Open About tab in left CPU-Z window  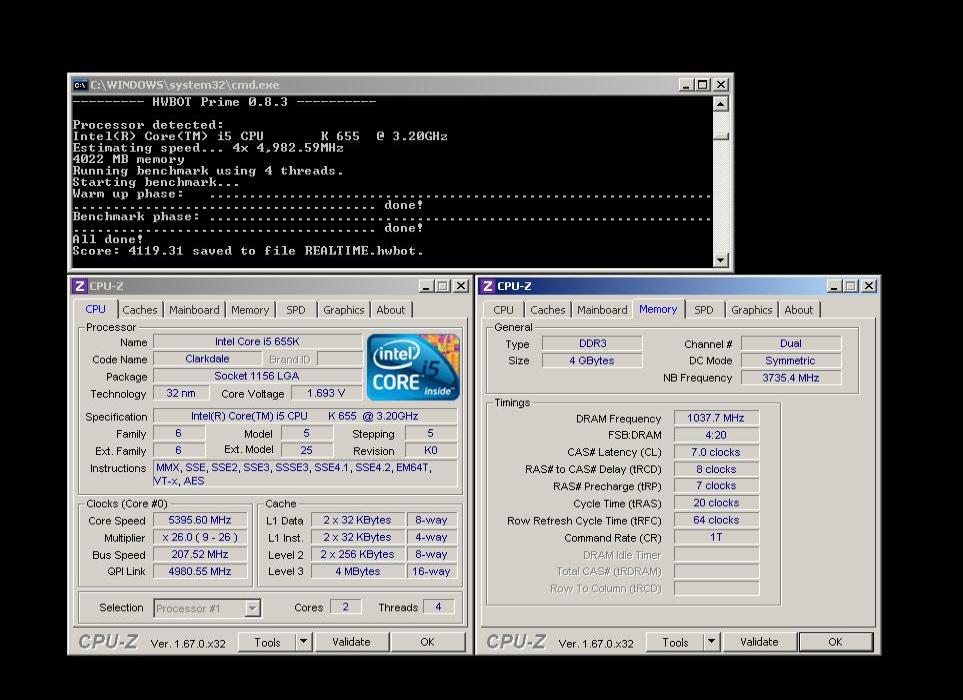point(391,310)
